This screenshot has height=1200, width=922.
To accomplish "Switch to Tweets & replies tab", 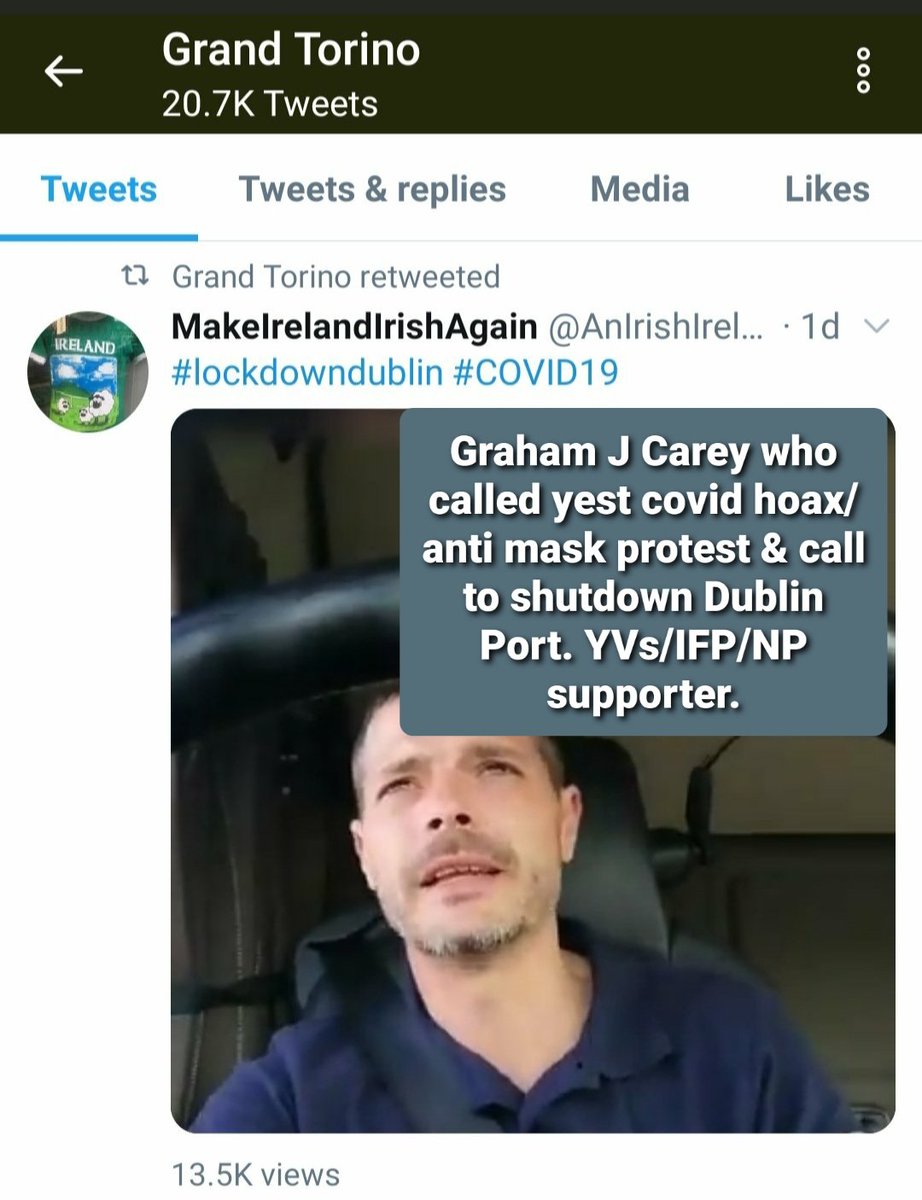I will tap(372, 189).
